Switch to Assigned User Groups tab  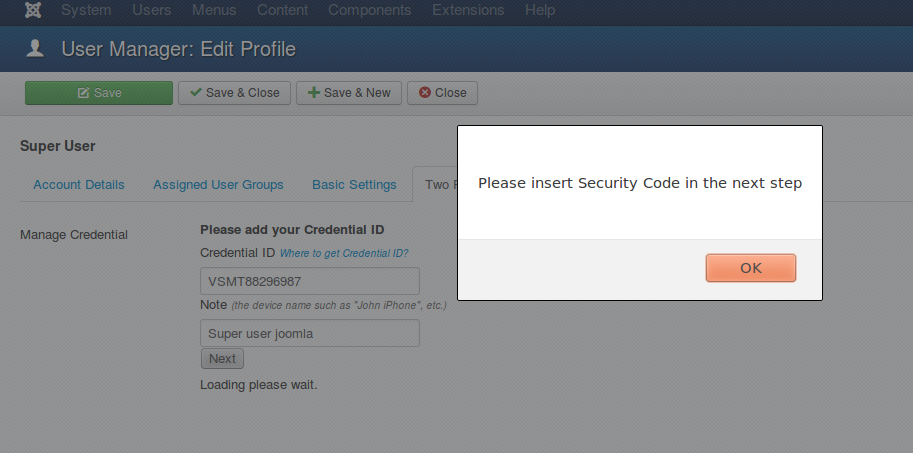[x=218, y=185]
